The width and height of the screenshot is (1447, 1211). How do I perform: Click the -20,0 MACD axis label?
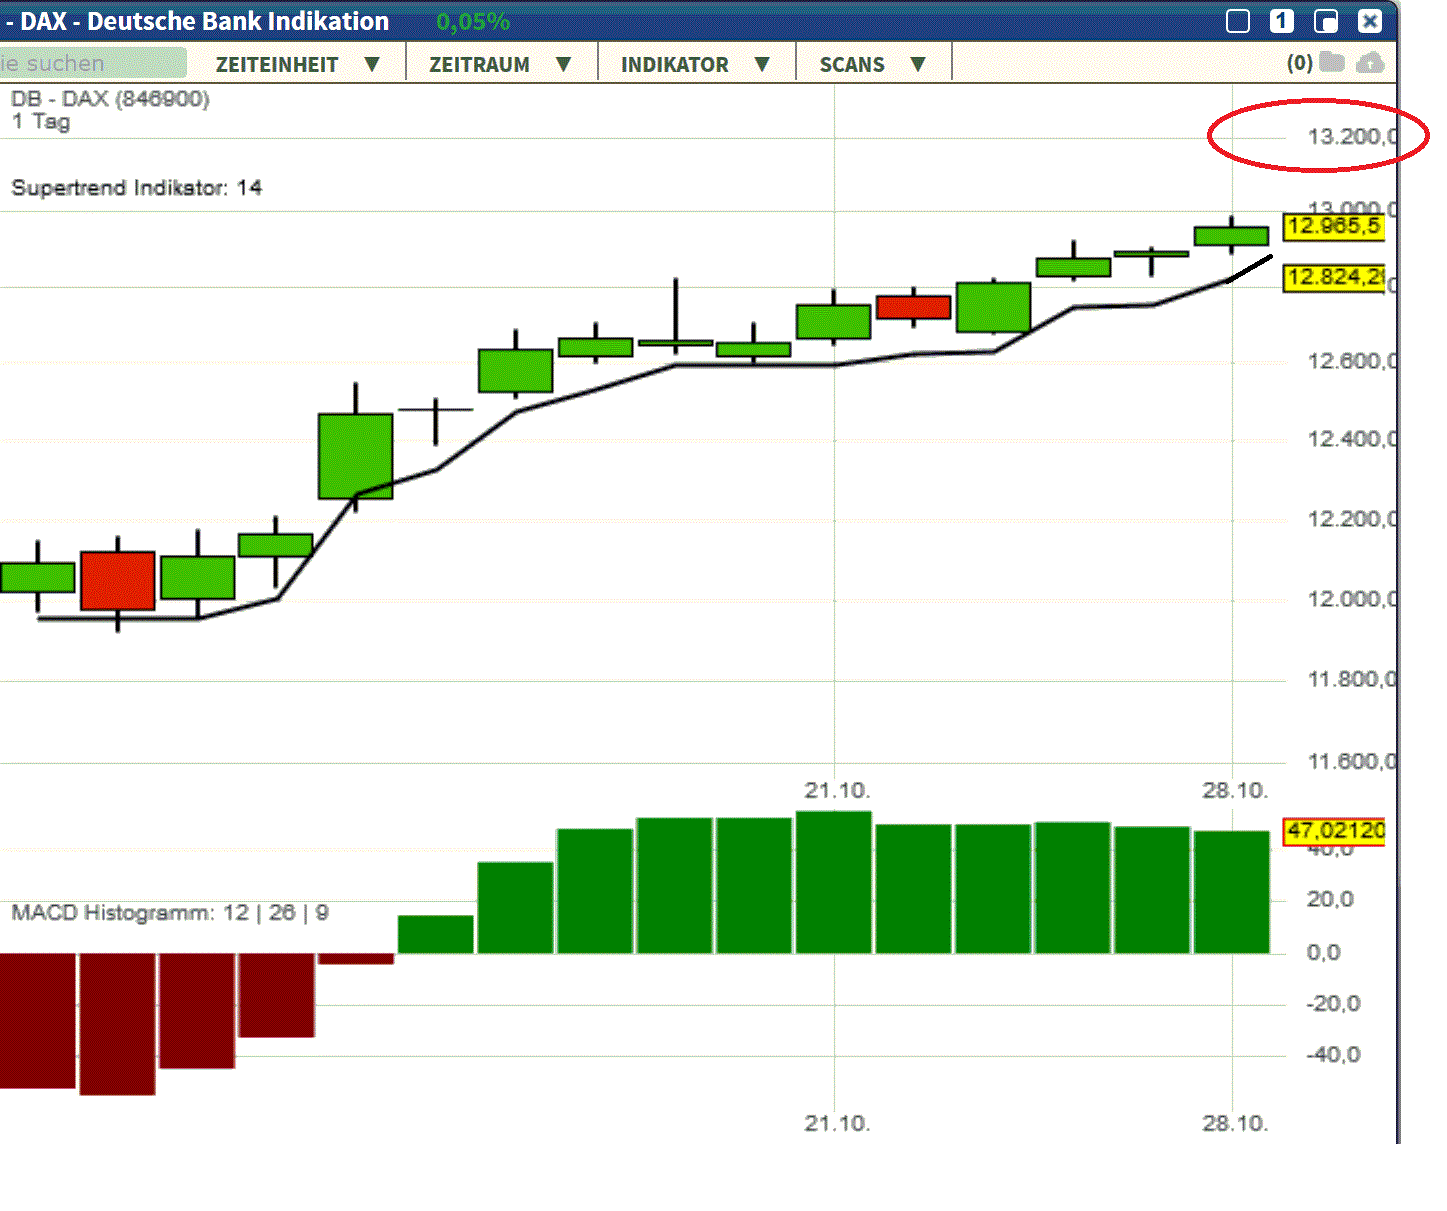coord(1333,1004)
